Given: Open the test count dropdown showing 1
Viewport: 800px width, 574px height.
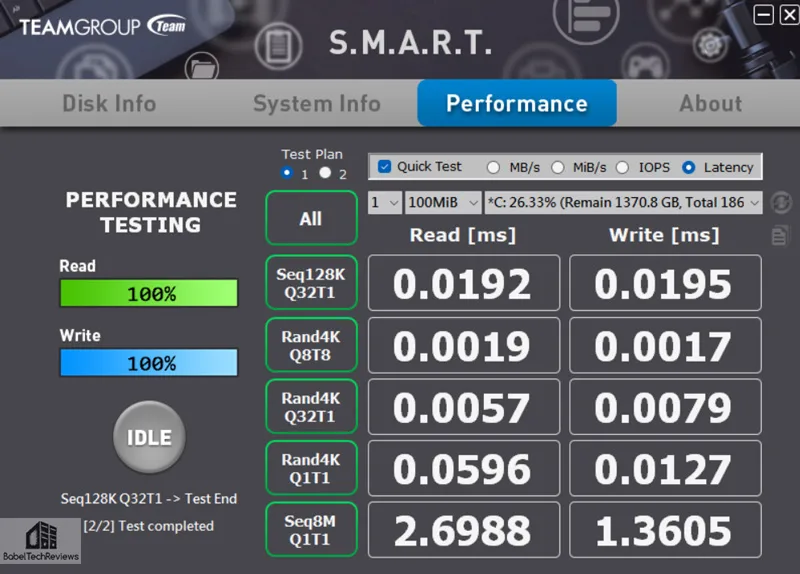Looking at the screenshot, I should tap(385, 203).
